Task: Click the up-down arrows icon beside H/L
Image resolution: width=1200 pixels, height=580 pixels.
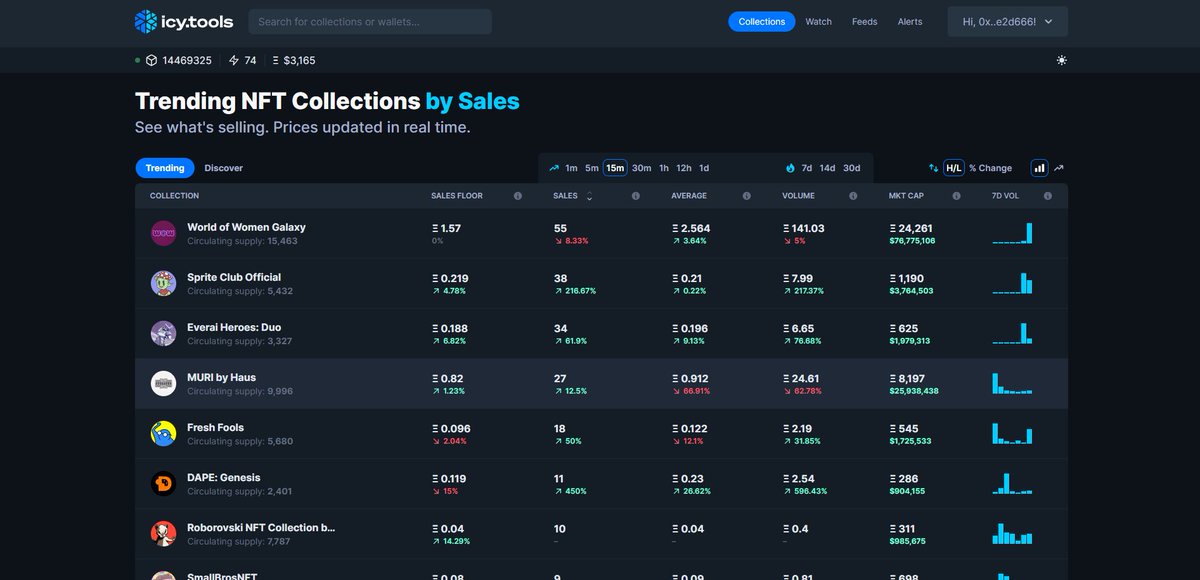Action: tap(933, 168)
